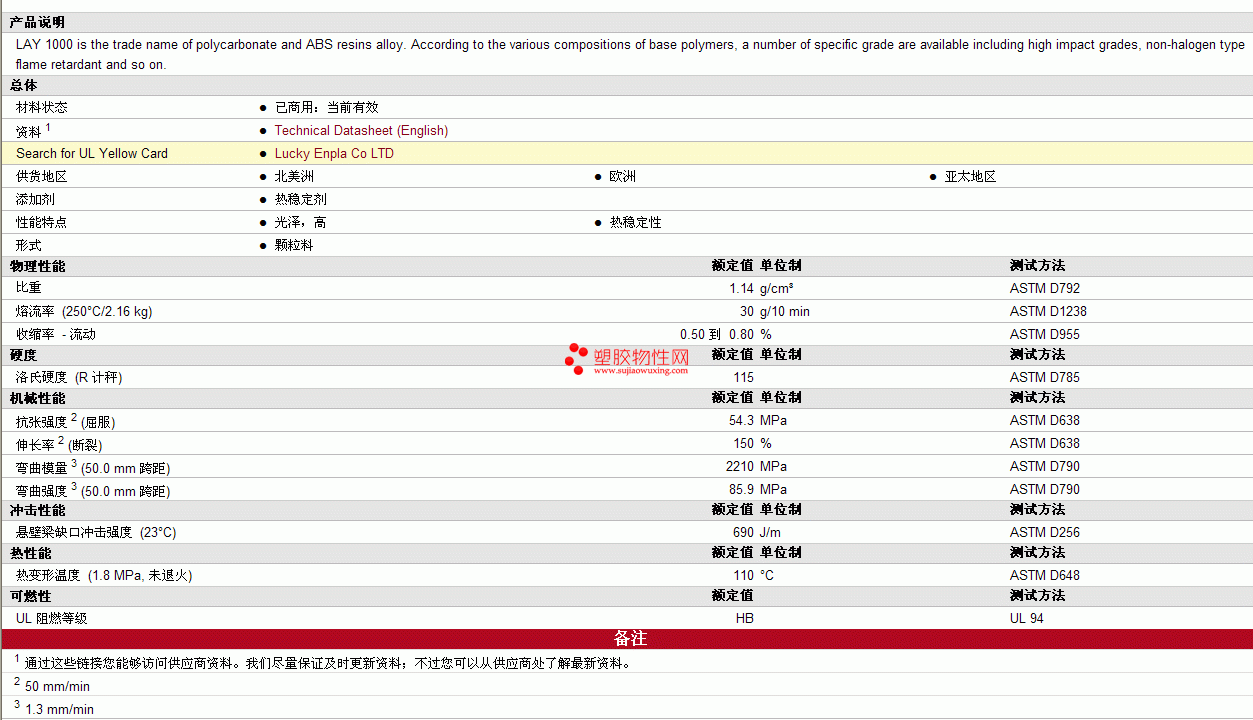Click the ASTM D955 test method
This screenshot has height=720, width=1253.
coord(1045,335)
